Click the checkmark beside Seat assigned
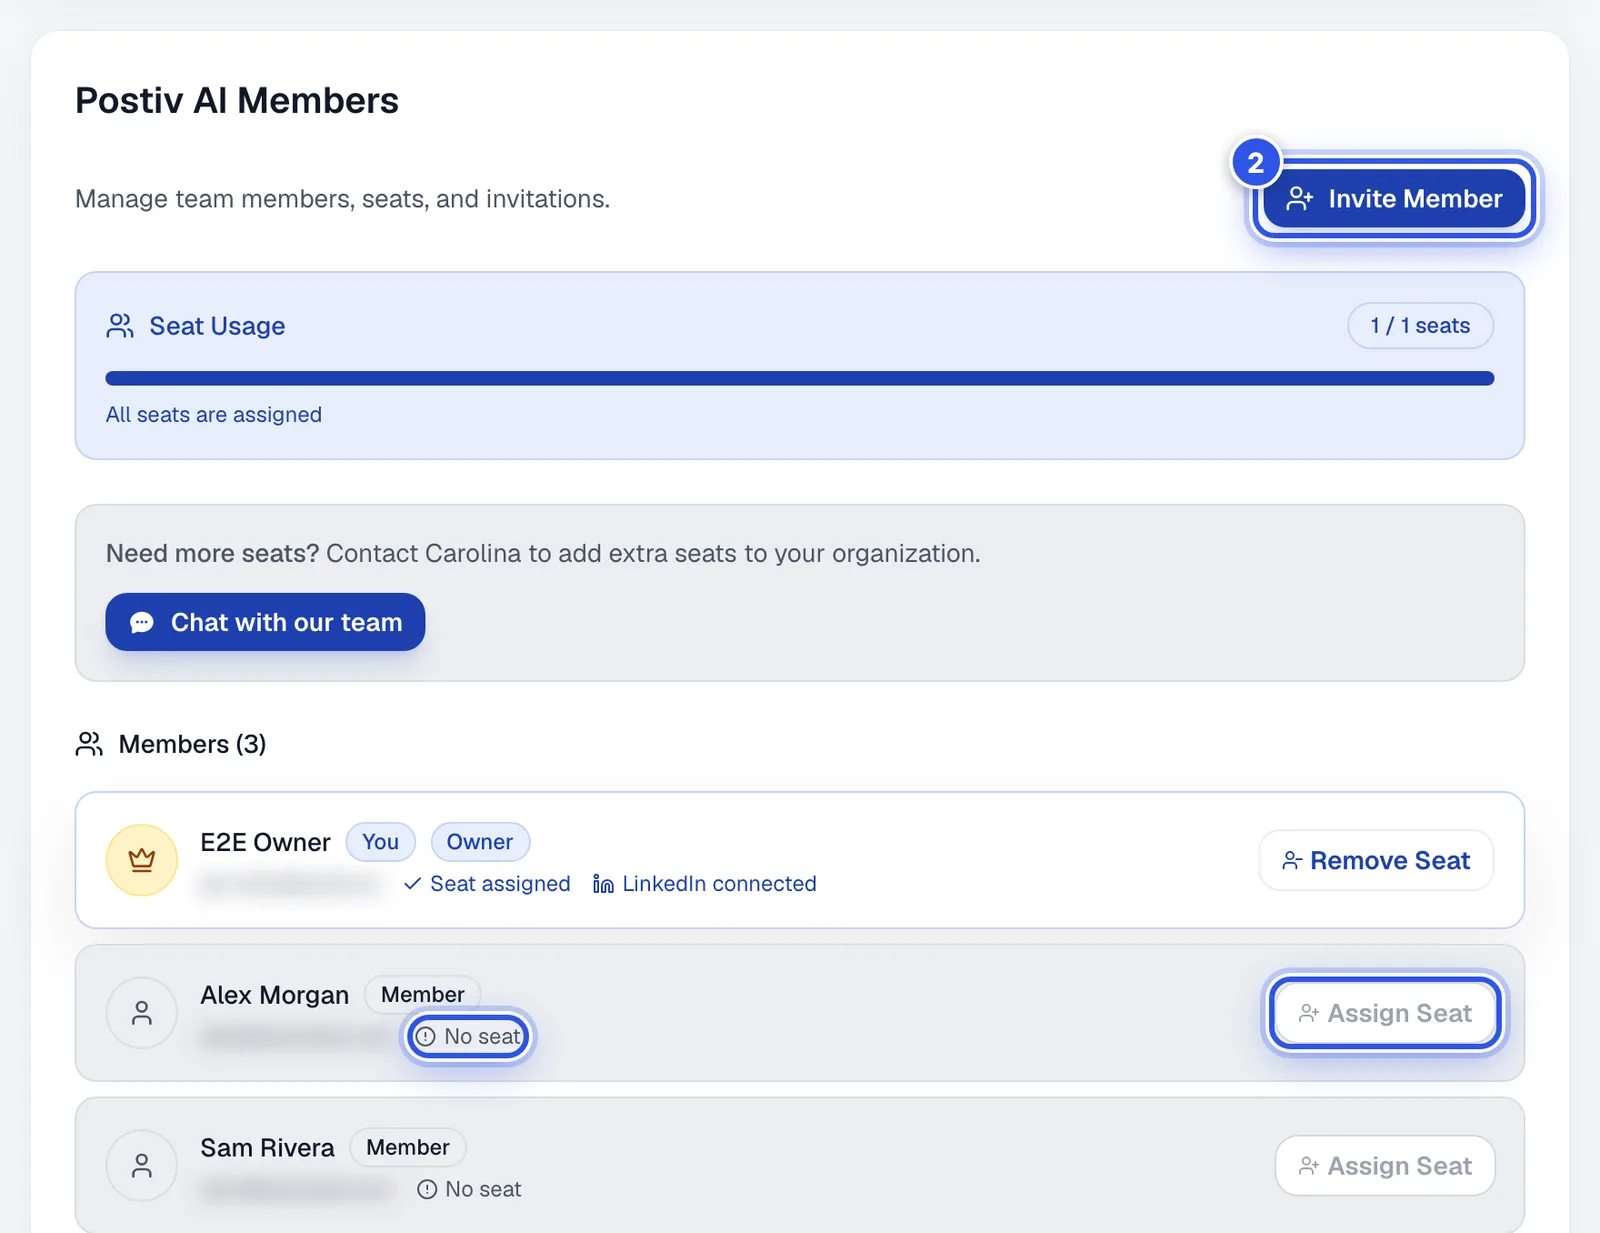This screenshot has width=1600, height=1233. pos(412,884)
